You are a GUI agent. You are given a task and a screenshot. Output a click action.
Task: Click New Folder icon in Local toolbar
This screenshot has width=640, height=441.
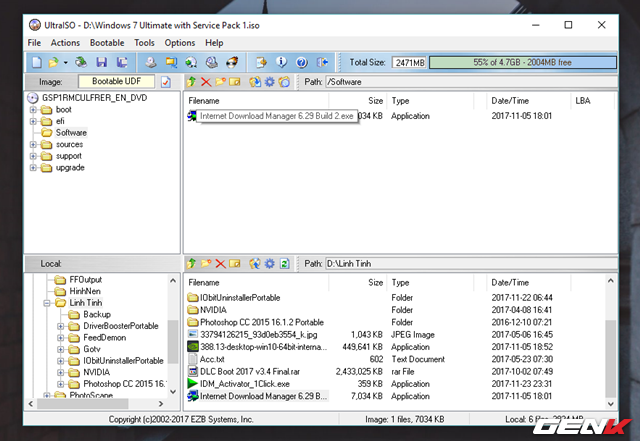click(x=206, y=264)
